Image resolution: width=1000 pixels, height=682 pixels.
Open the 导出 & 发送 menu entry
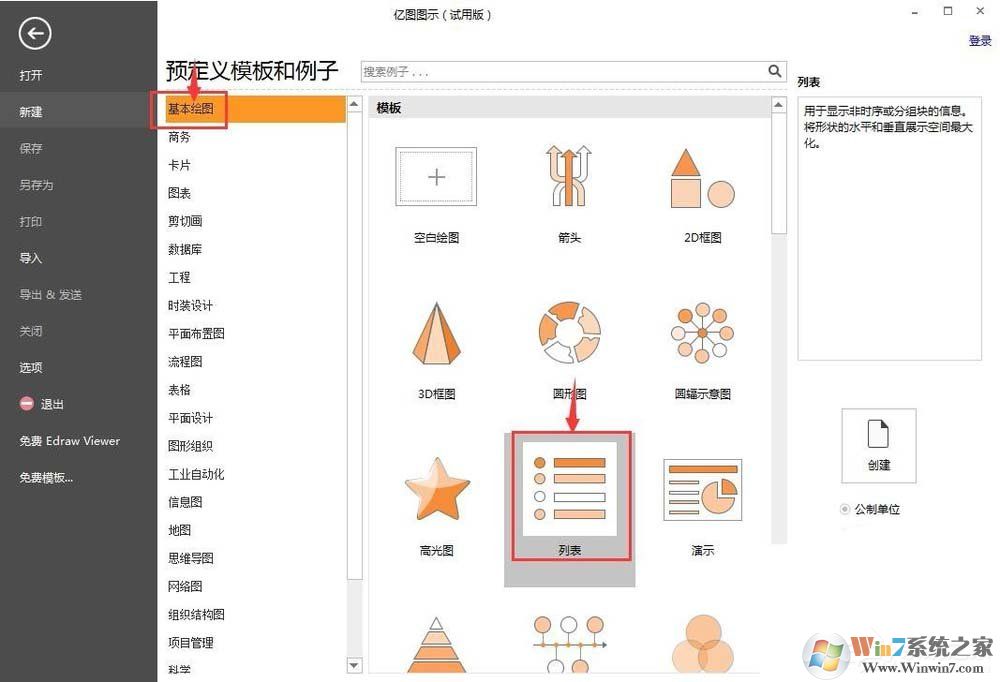46,294
